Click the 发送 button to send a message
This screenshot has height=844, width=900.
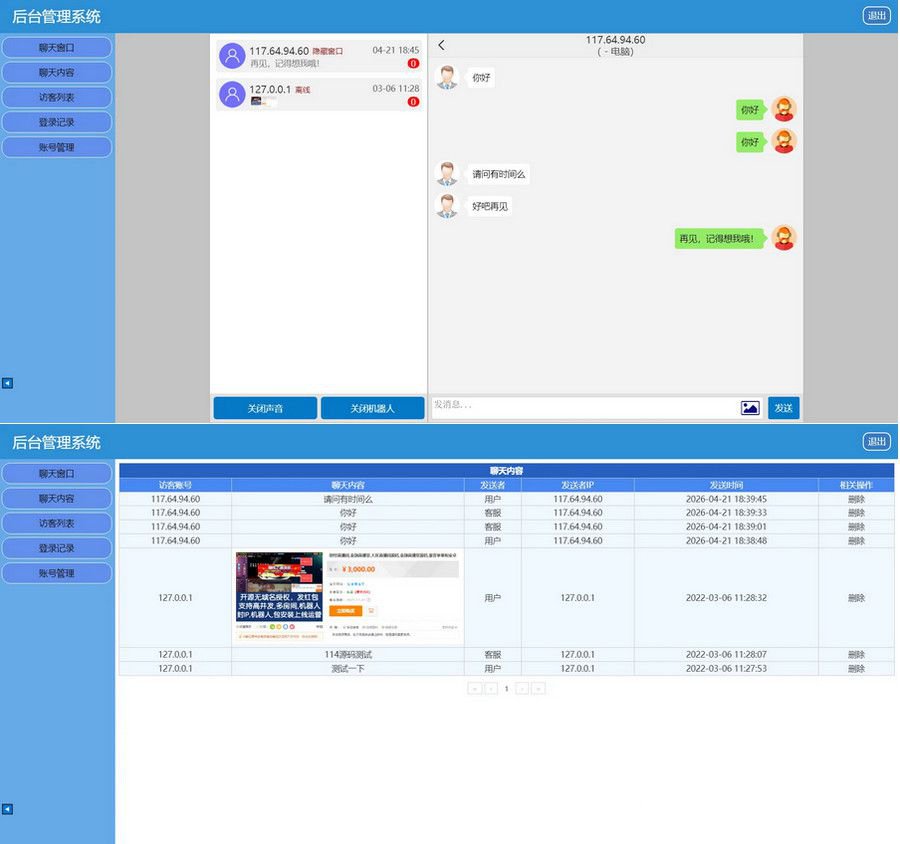(x=783, y=408)
